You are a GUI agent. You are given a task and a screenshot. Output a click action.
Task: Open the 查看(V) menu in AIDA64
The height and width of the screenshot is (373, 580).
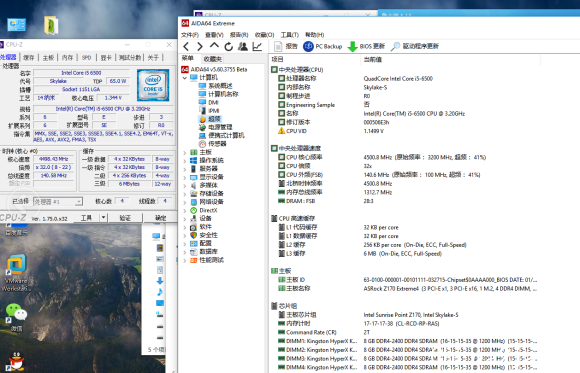[214, 35]
